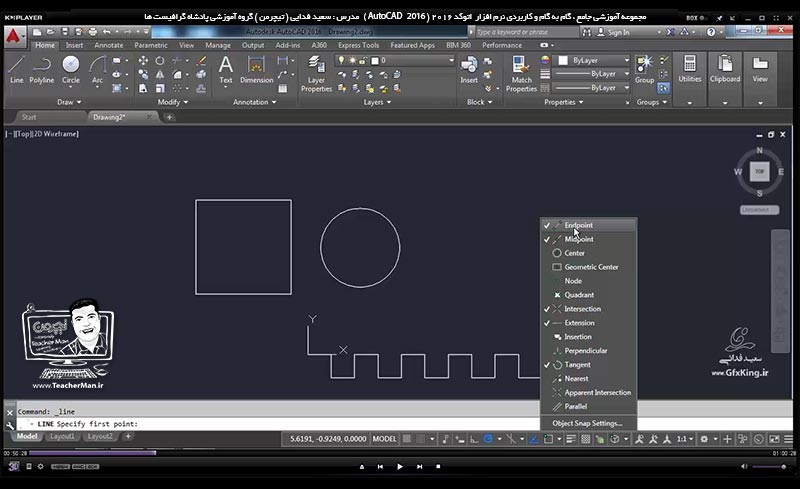800x489 pixels.
Task: Click the keyword search field
Action: (527, 32)
